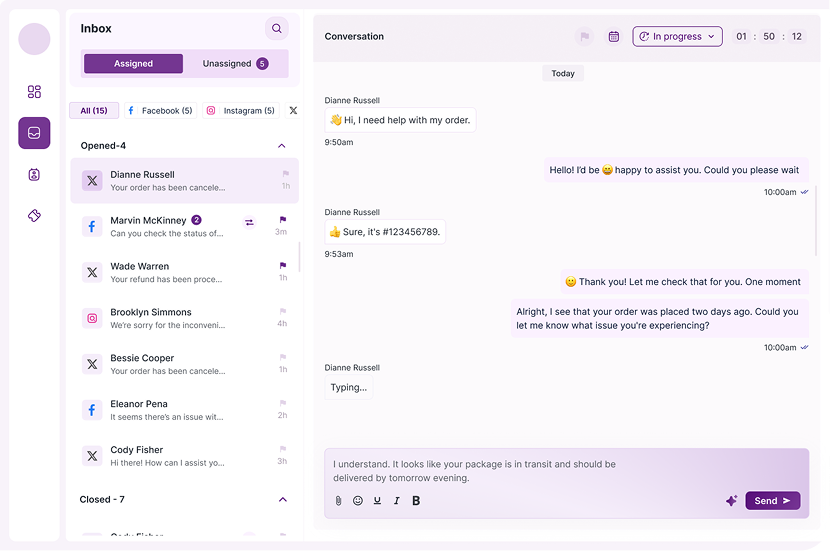The height and width of the screenshot is (551, 830).
Task: Attach a file with the paperclip icon
Action: (x=339, y=501)
